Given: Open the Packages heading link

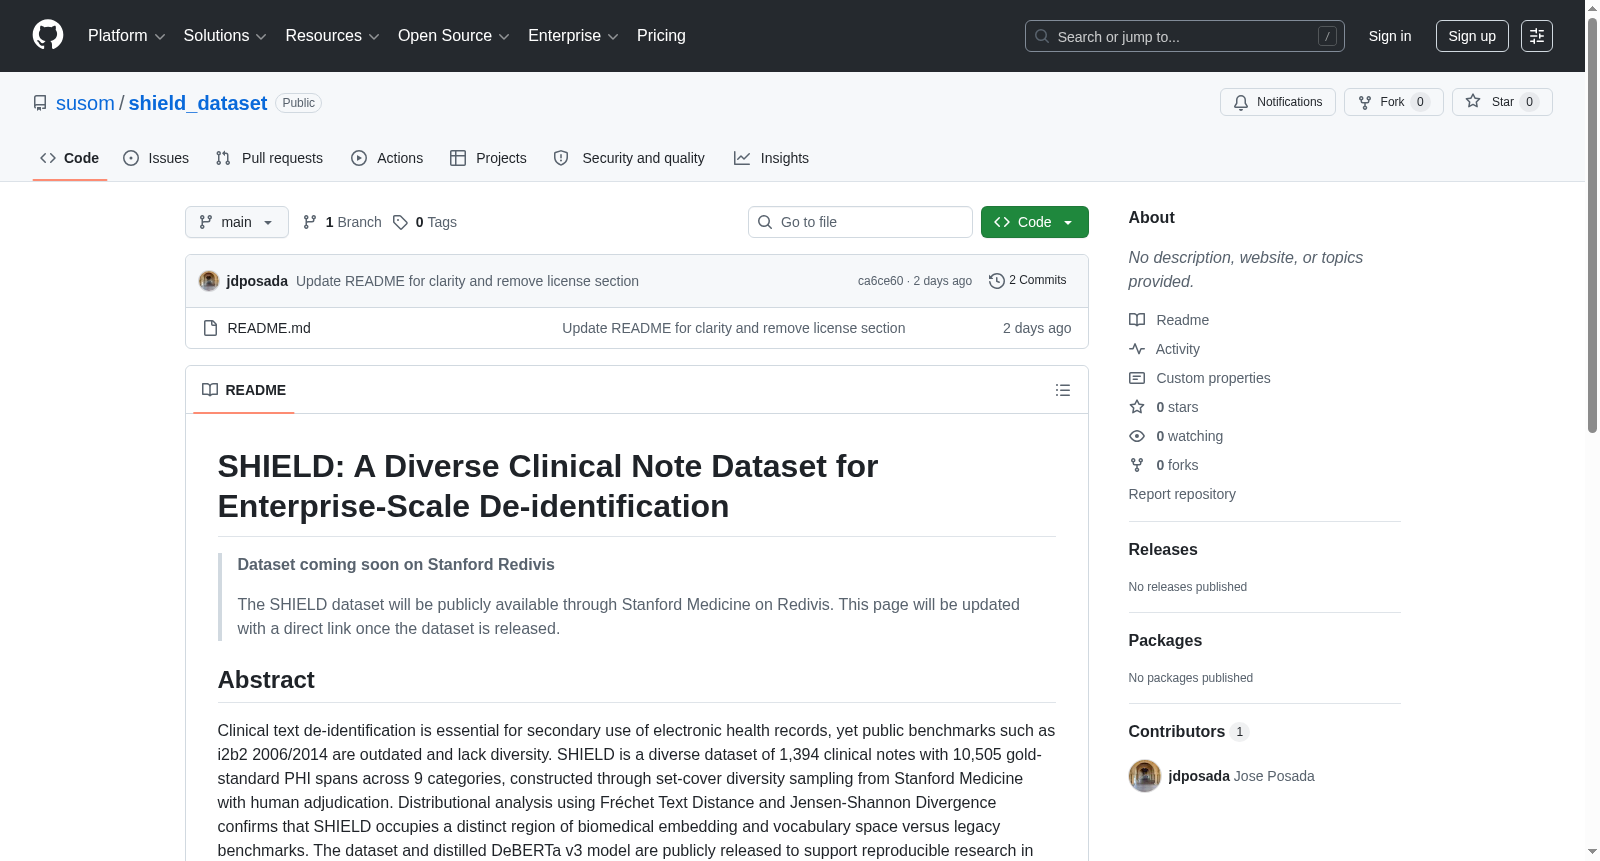Looking at the screenshot, I should (x=1165, y=641).
